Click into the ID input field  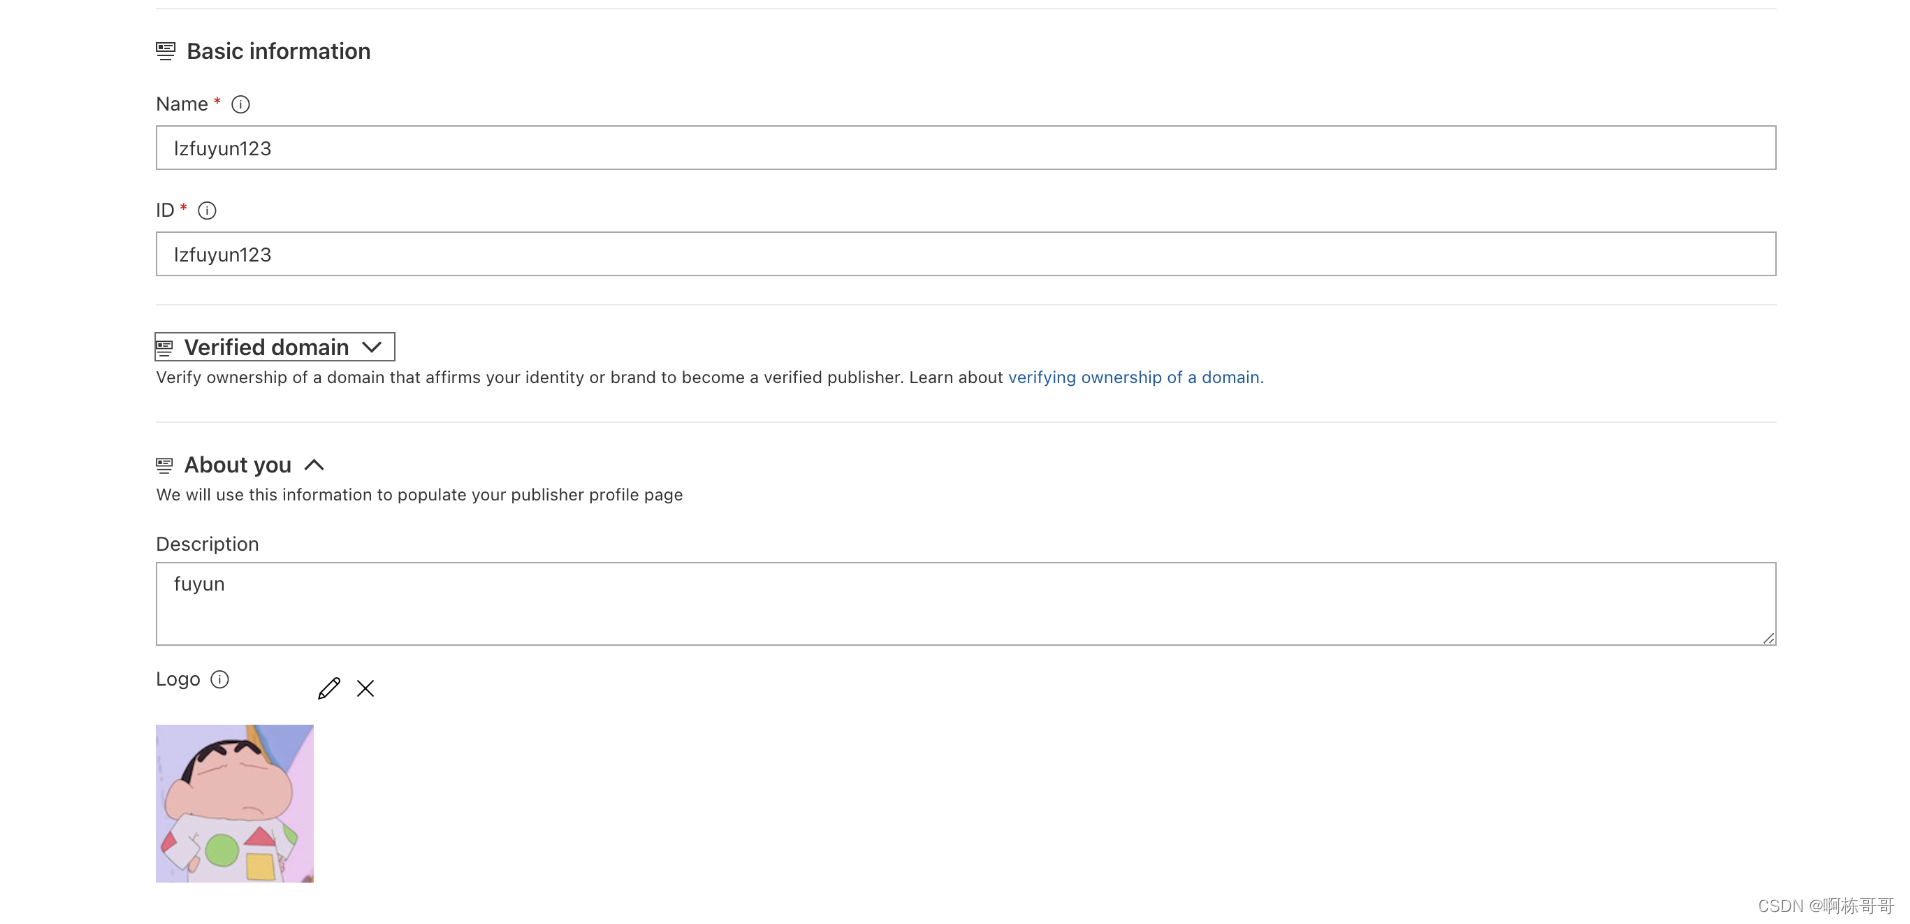click(966, 254)
